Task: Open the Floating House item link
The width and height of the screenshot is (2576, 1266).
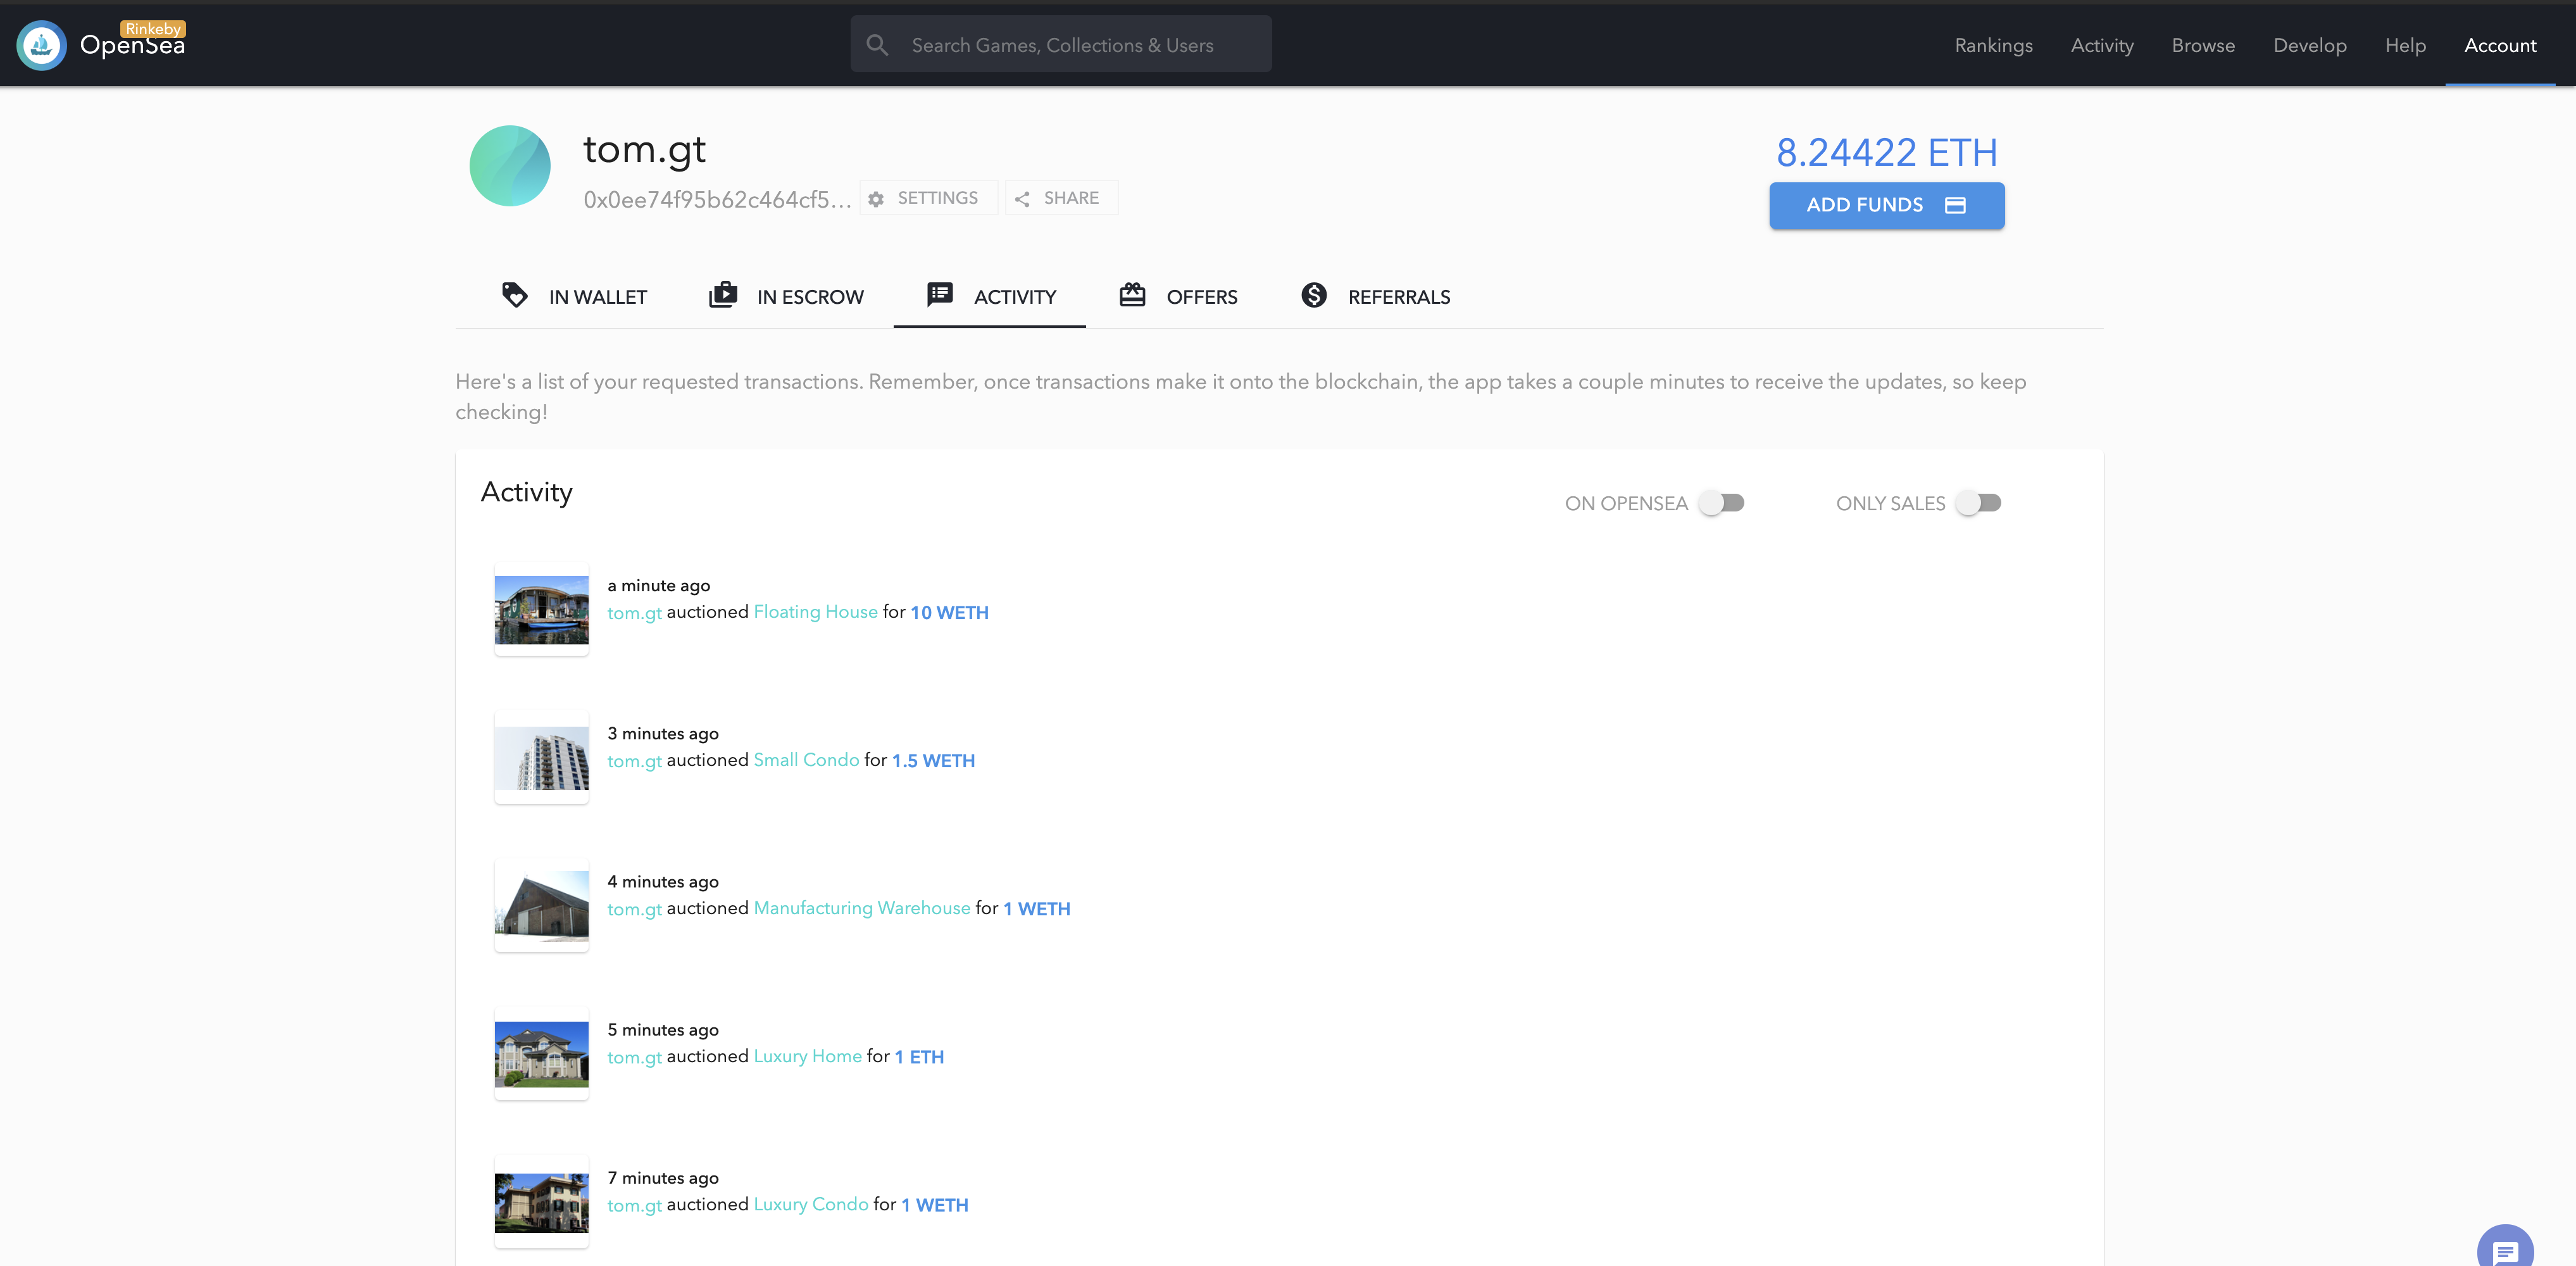Action: (x=815, y=612)
